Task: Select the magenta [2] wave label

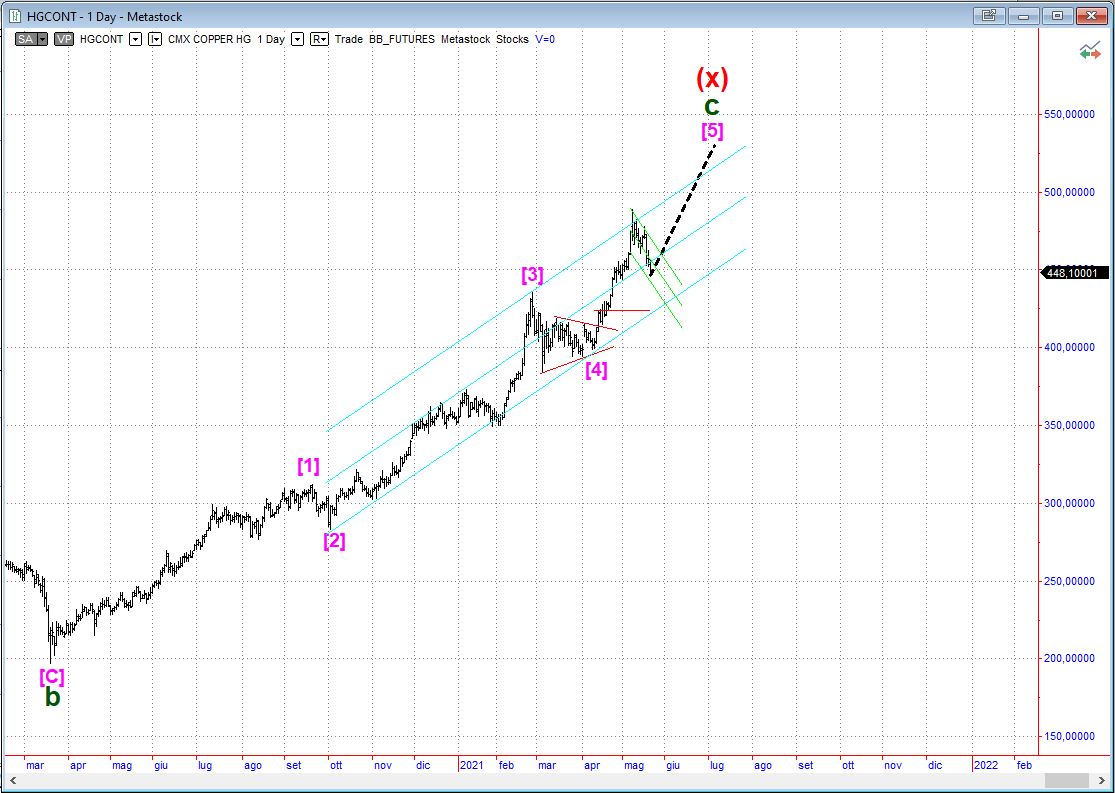Action: (334, 541)
